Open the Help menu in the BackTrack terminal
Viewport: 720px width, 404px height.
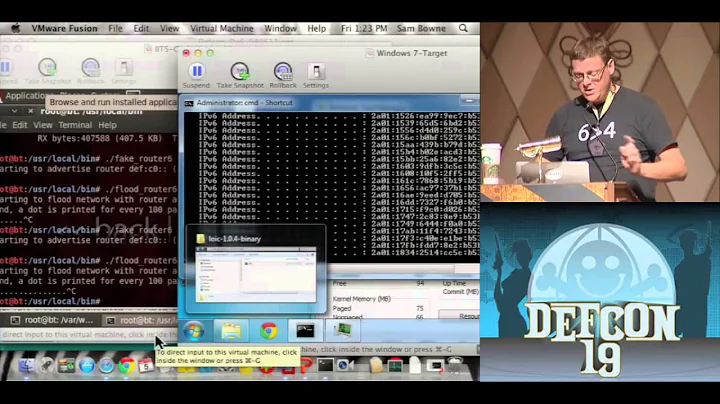[x=107, y=125]
